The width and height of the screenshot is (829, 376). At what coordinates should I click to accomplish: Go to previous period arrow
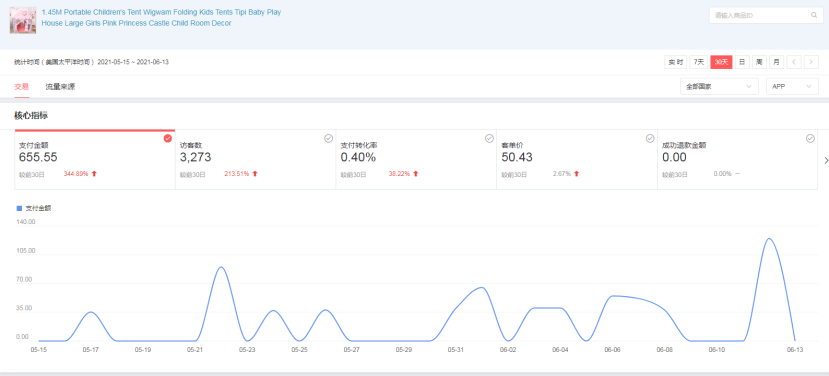[794, 62]
